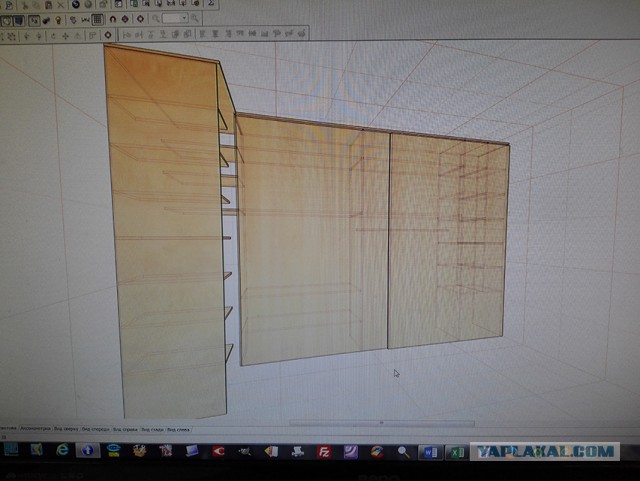Switch to the Вид сверху tab

pyautogui.click(x=66, y=429)
